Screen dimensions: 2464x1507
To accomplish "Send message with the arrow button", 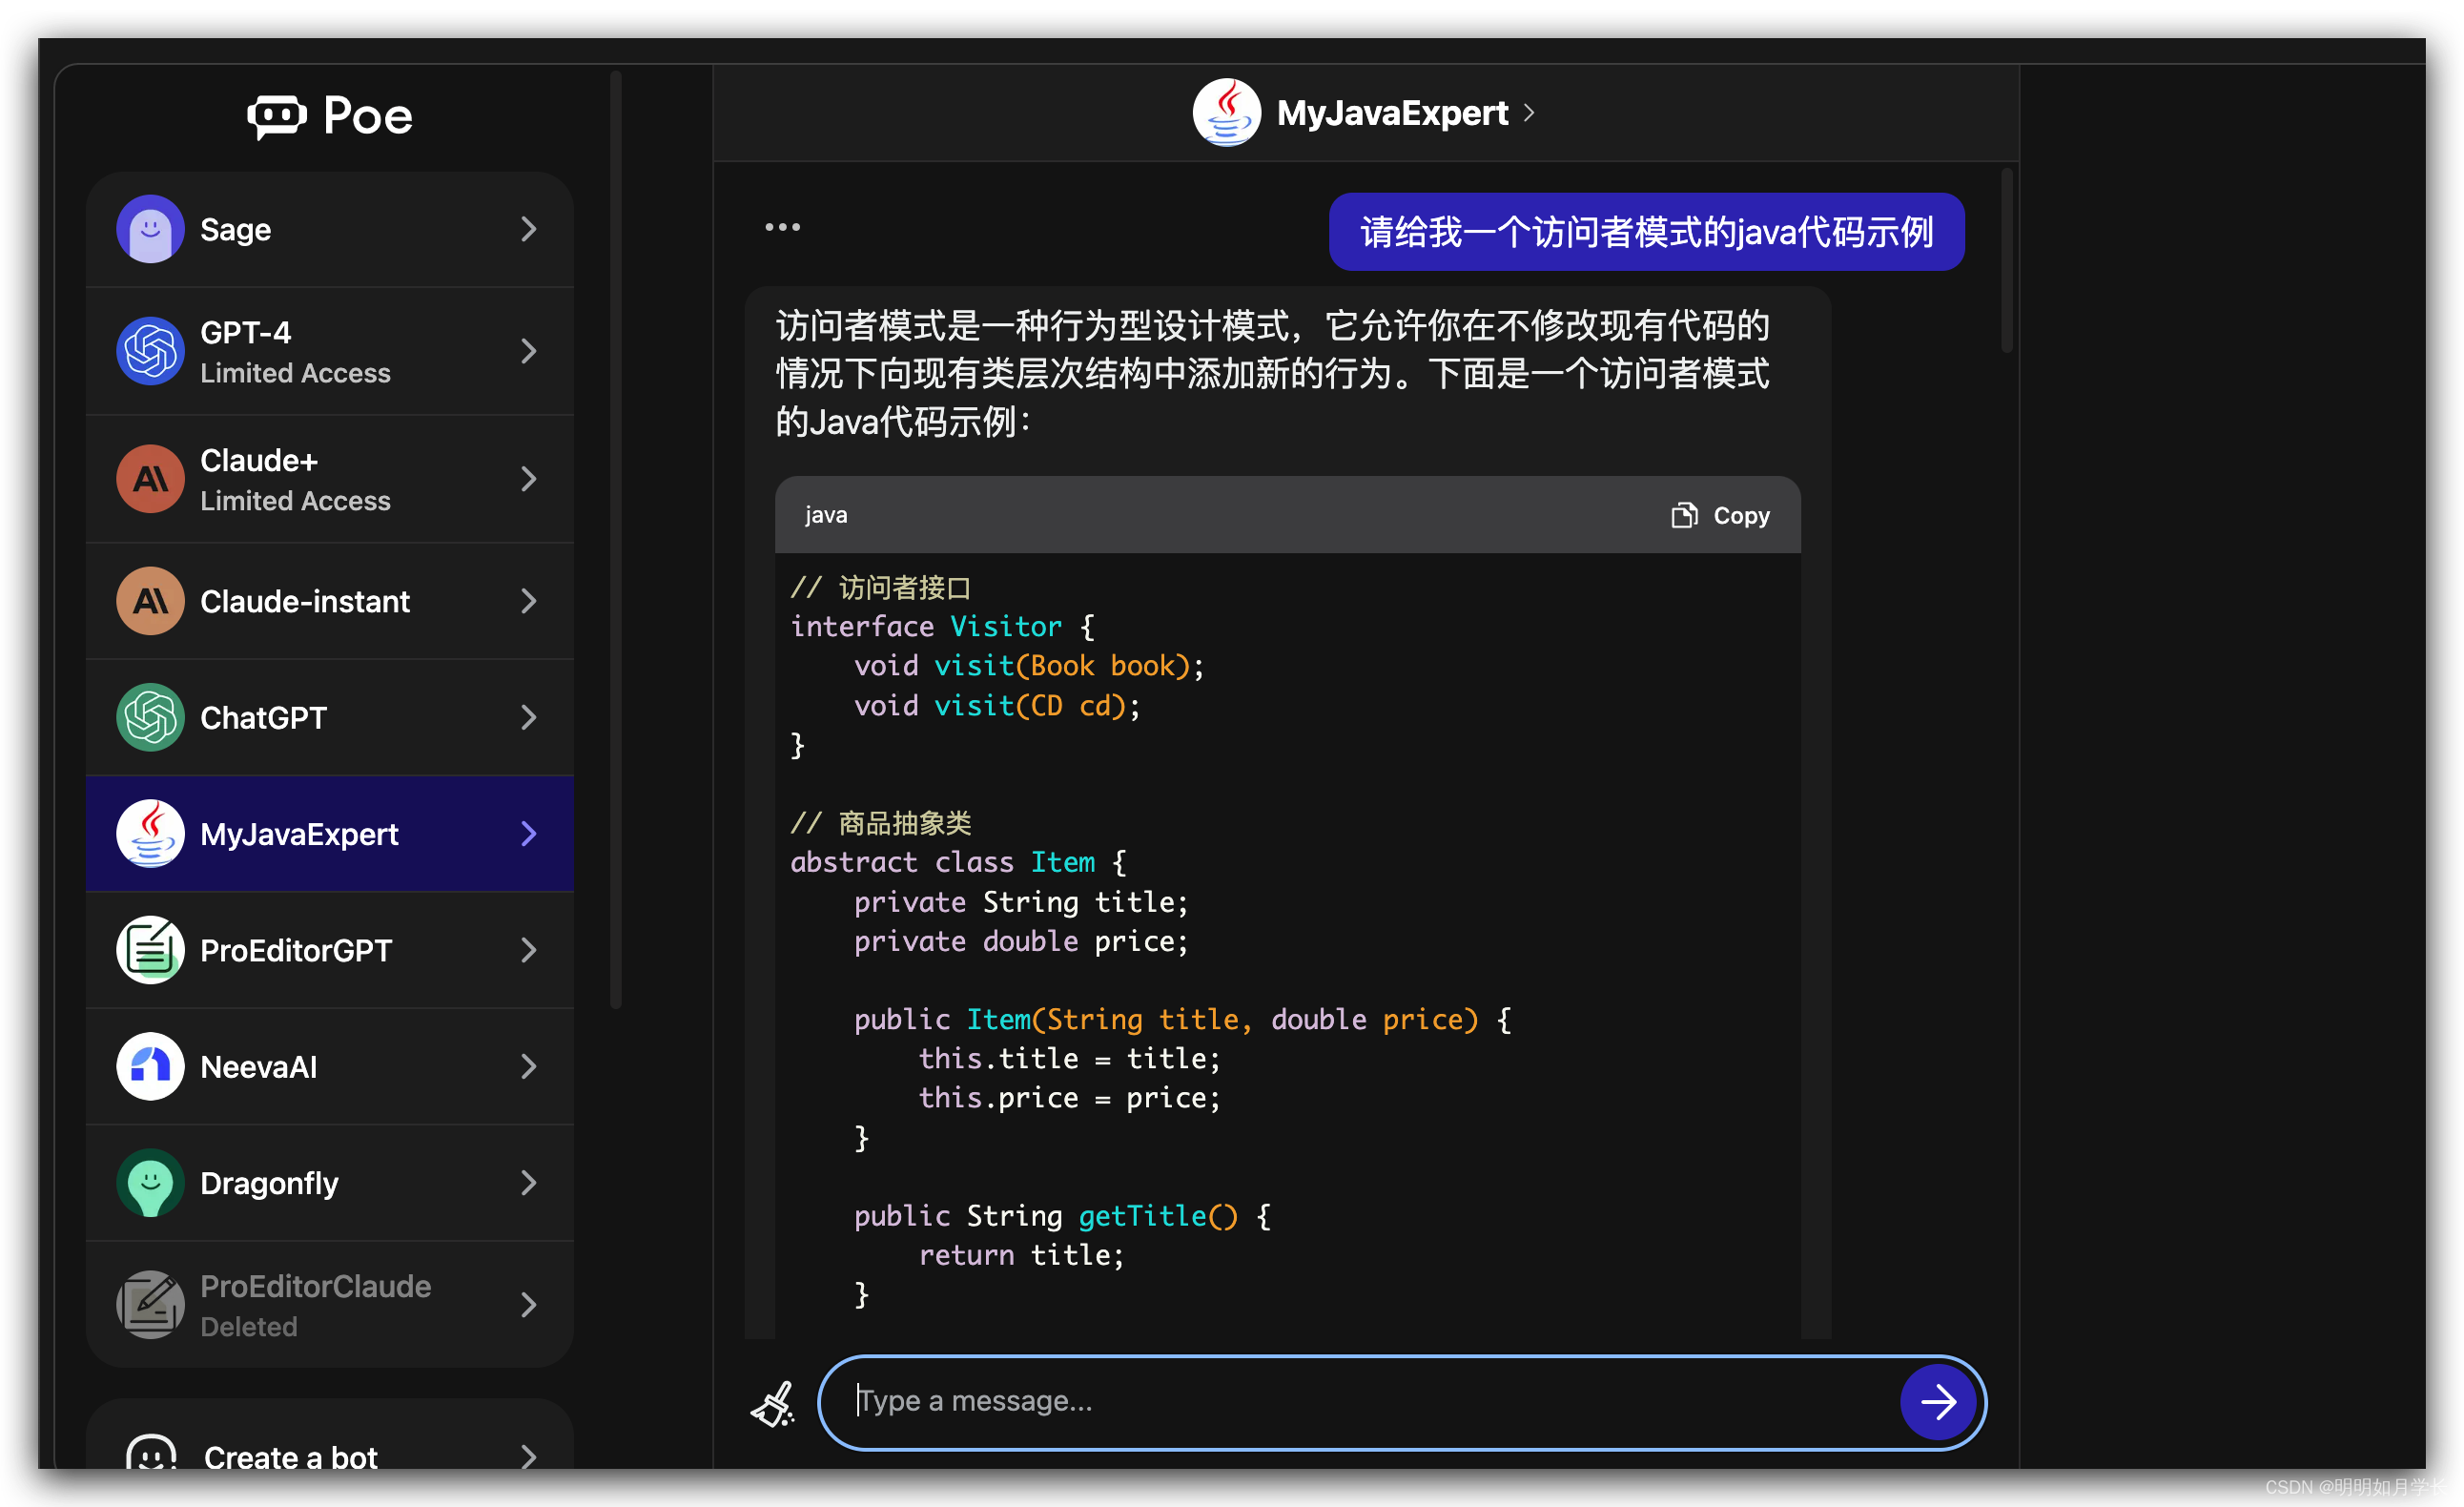I will point(1937,1402).
